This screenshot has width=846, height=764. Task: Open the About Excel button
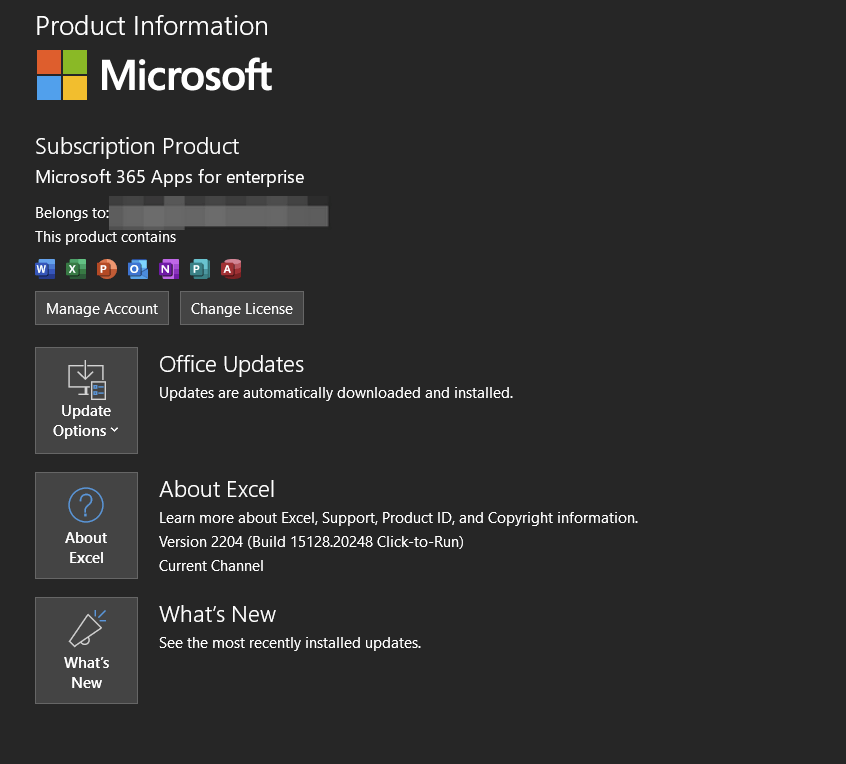tap(86, 526)
